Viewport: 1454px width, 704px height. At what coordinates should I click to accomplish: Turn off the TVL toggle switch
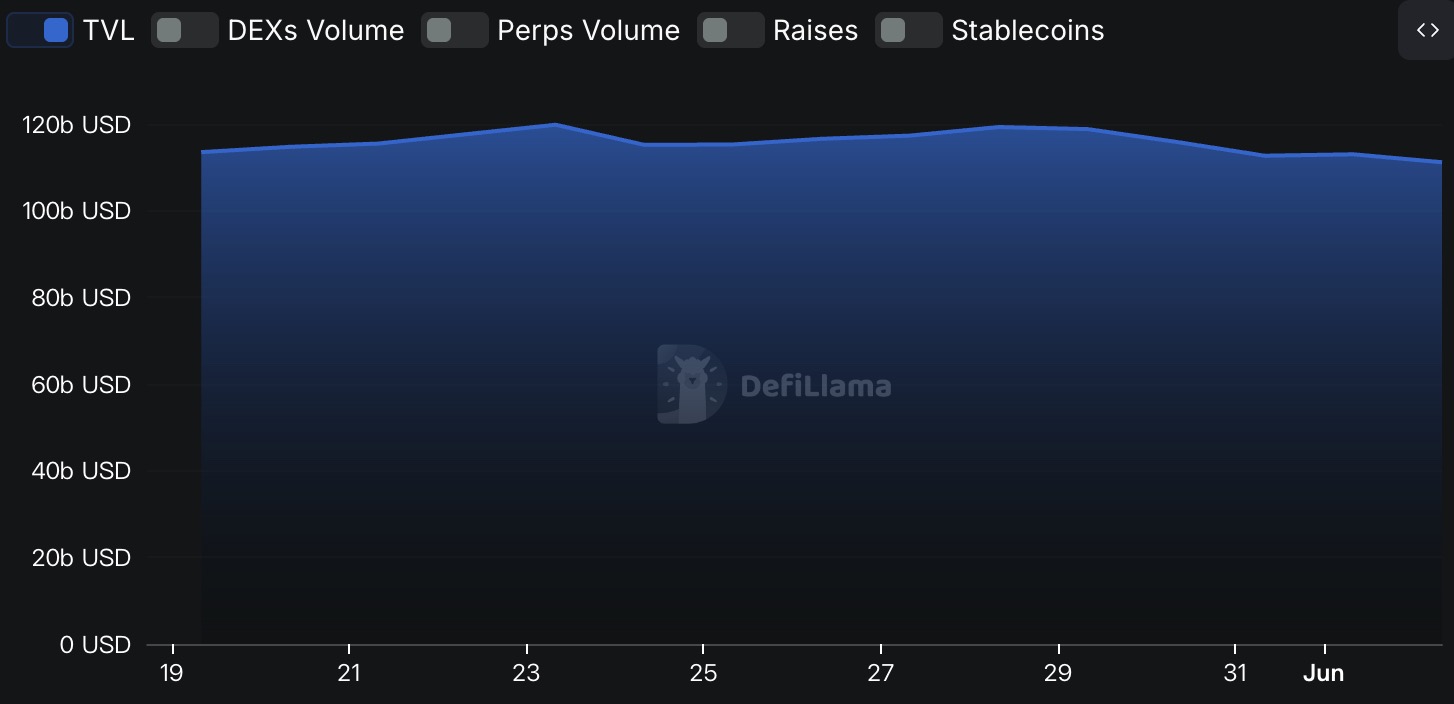[40, 30]
